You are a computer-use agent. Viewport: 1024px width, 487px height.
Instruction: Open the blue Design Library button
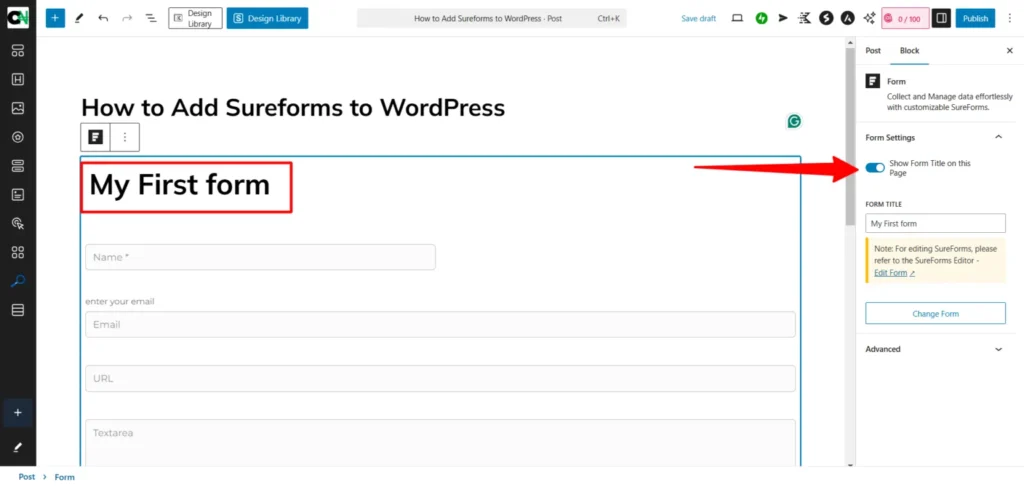click(x=268, y=18)
